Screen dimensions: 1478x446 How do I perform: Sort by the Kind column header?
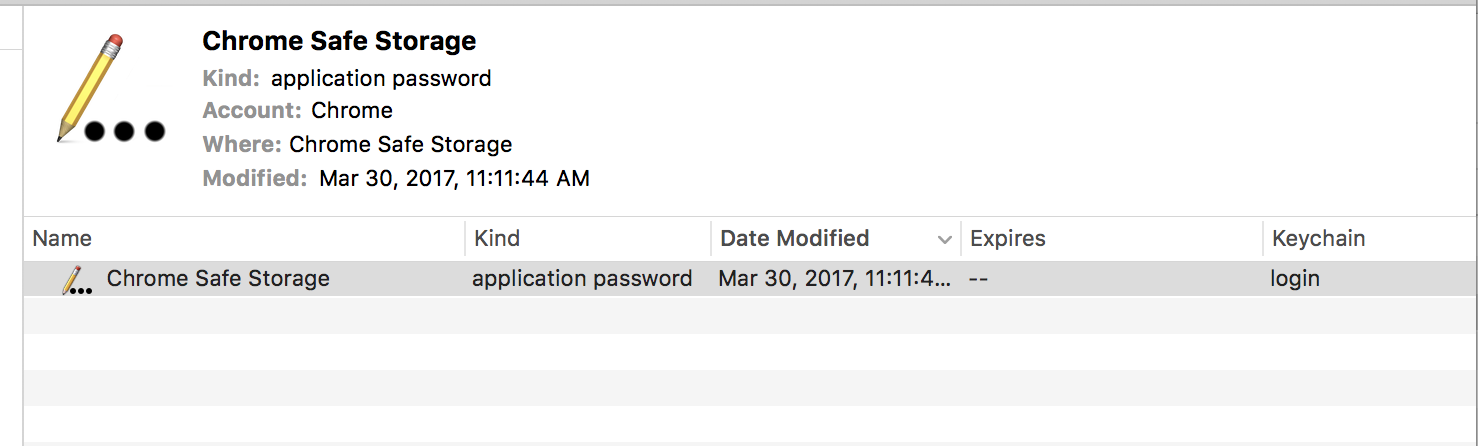[x=497, y=239]
